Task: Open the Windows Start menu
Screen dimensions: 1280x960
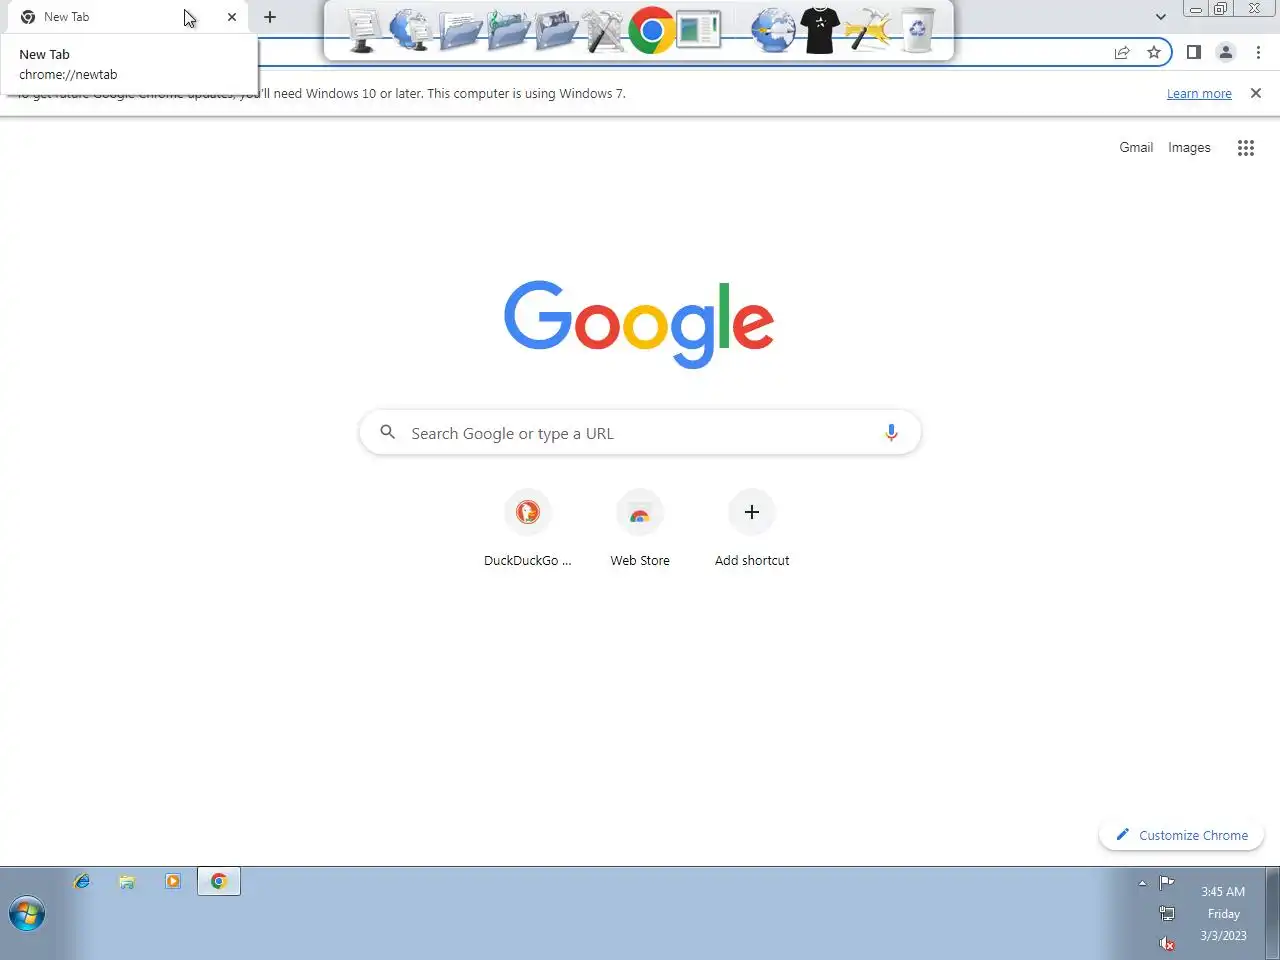Action: coord(27,914)
